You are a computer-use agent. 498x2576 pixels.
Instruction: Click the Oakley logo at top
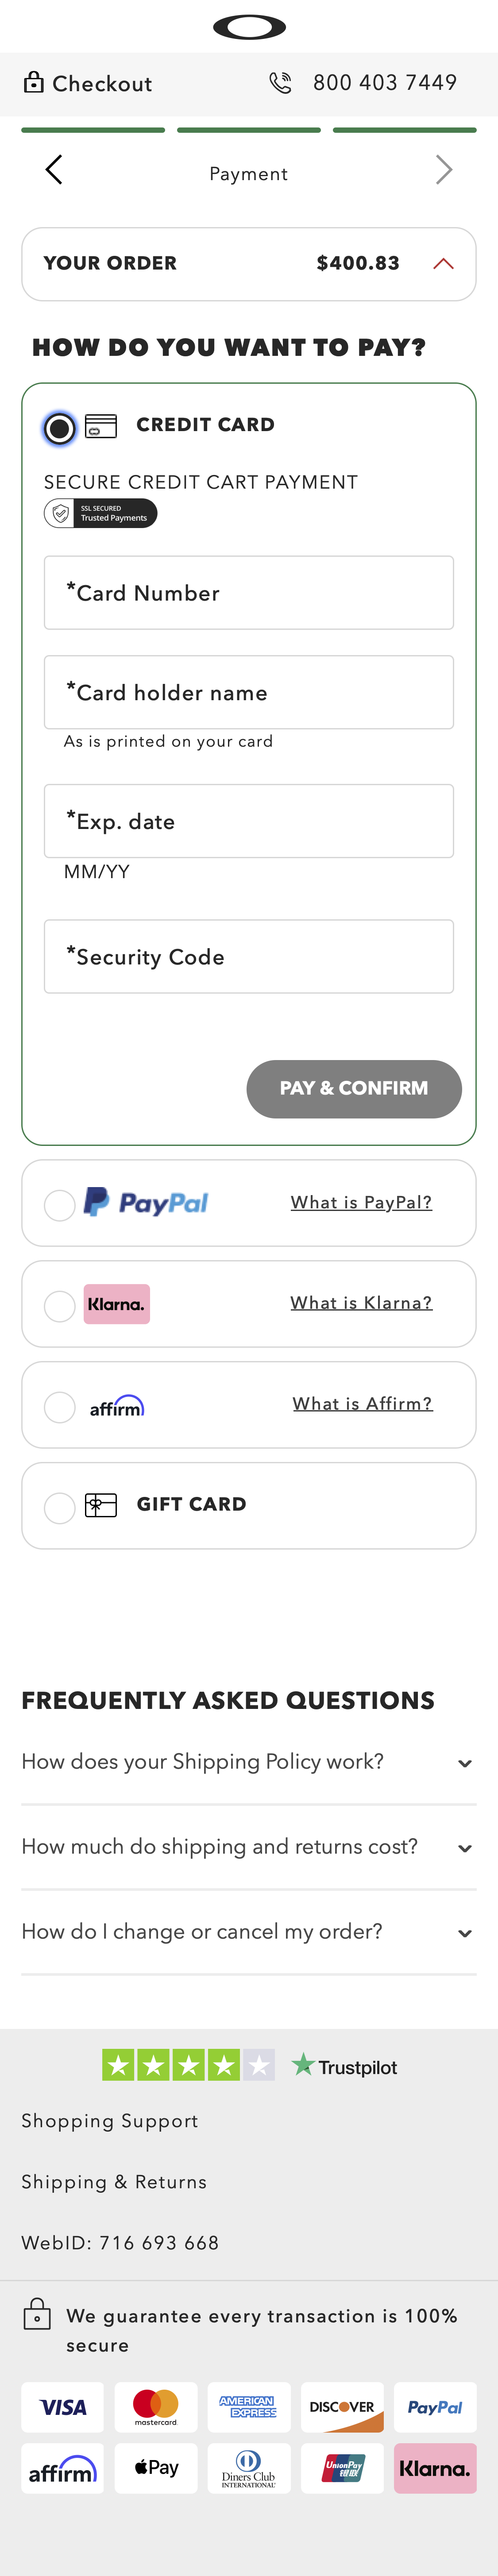click(x=249, y=27)
